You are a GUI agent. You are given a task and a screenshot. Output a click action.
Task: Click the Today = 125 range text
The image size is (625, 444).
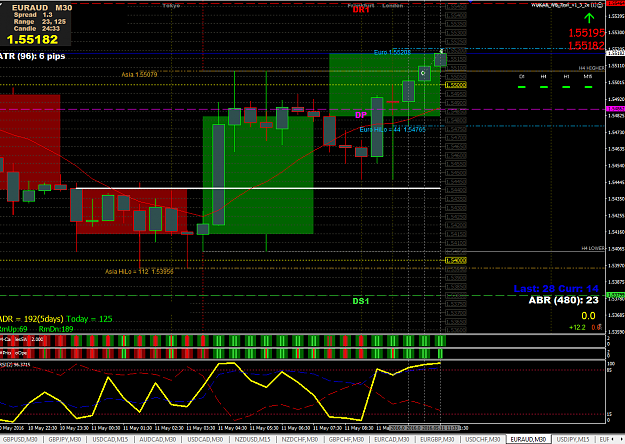(89, 319)
